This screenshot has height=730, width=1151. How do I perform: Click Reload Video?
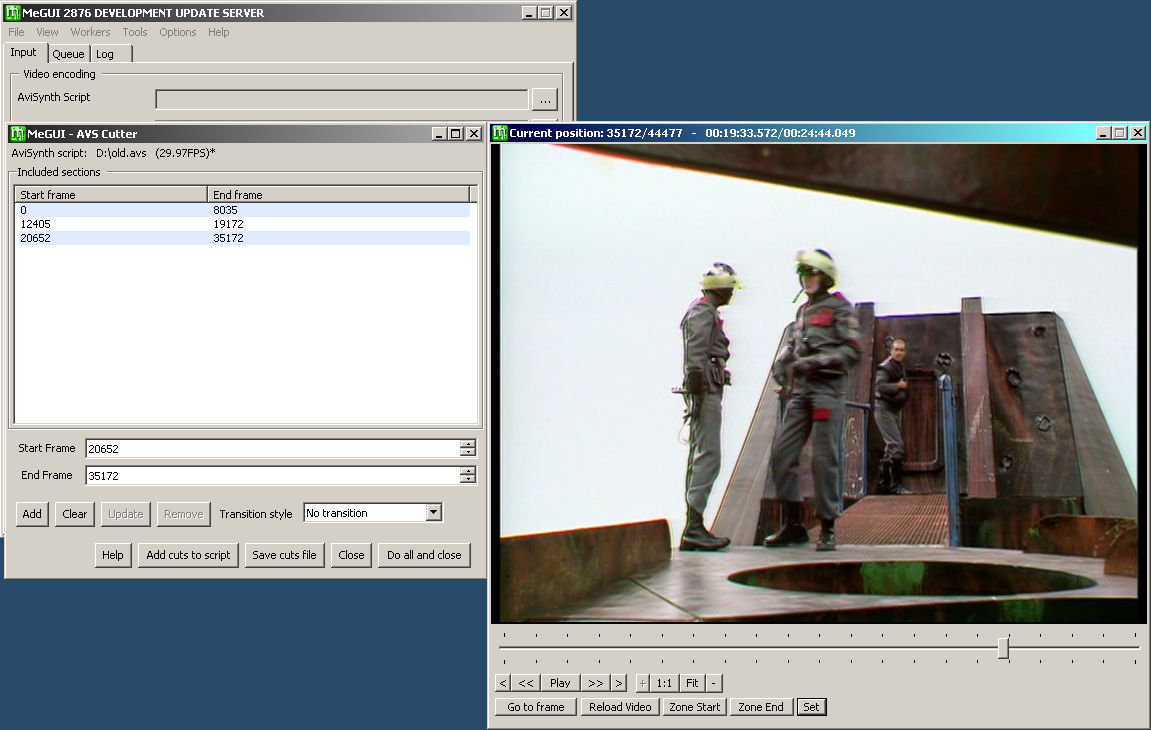pos(620,707)
